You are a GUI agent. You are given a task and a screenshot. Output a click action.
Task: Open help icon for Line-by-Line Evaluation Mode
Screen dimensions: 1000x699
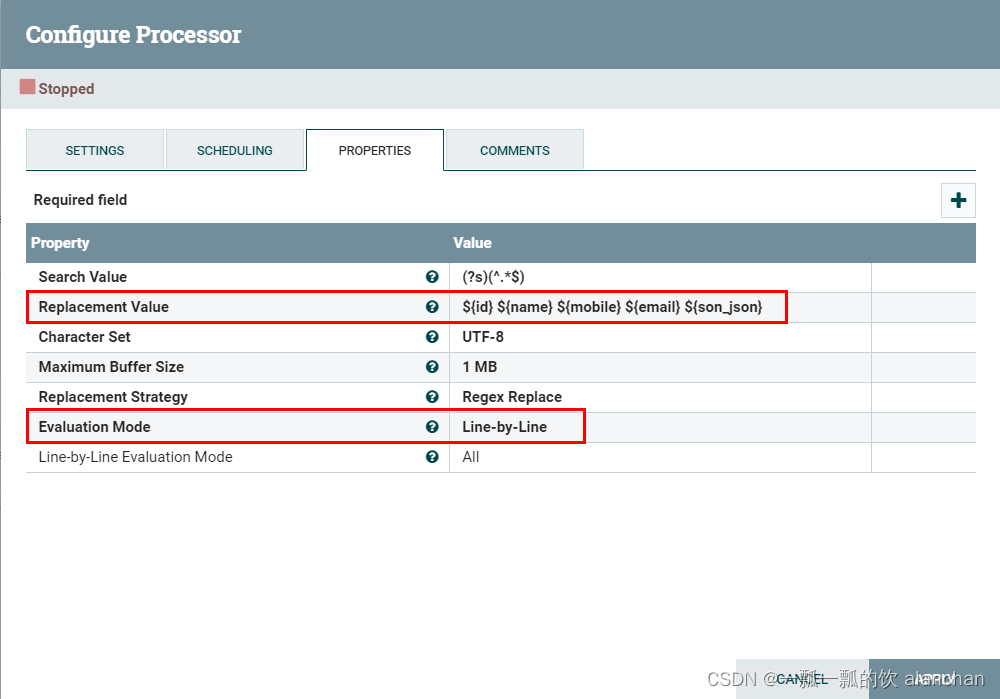coord(432,457)
